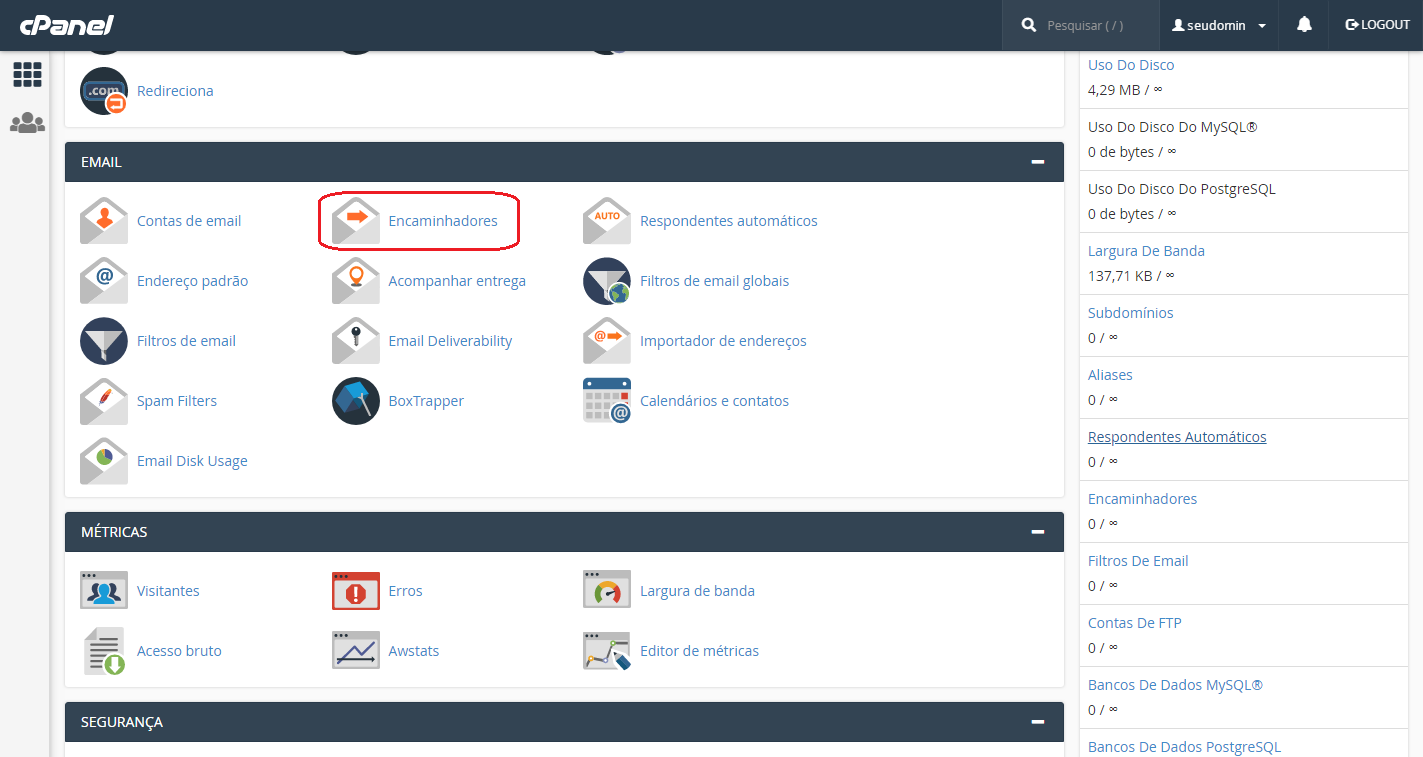Open the Redireciona icon

tap(104, 91)
